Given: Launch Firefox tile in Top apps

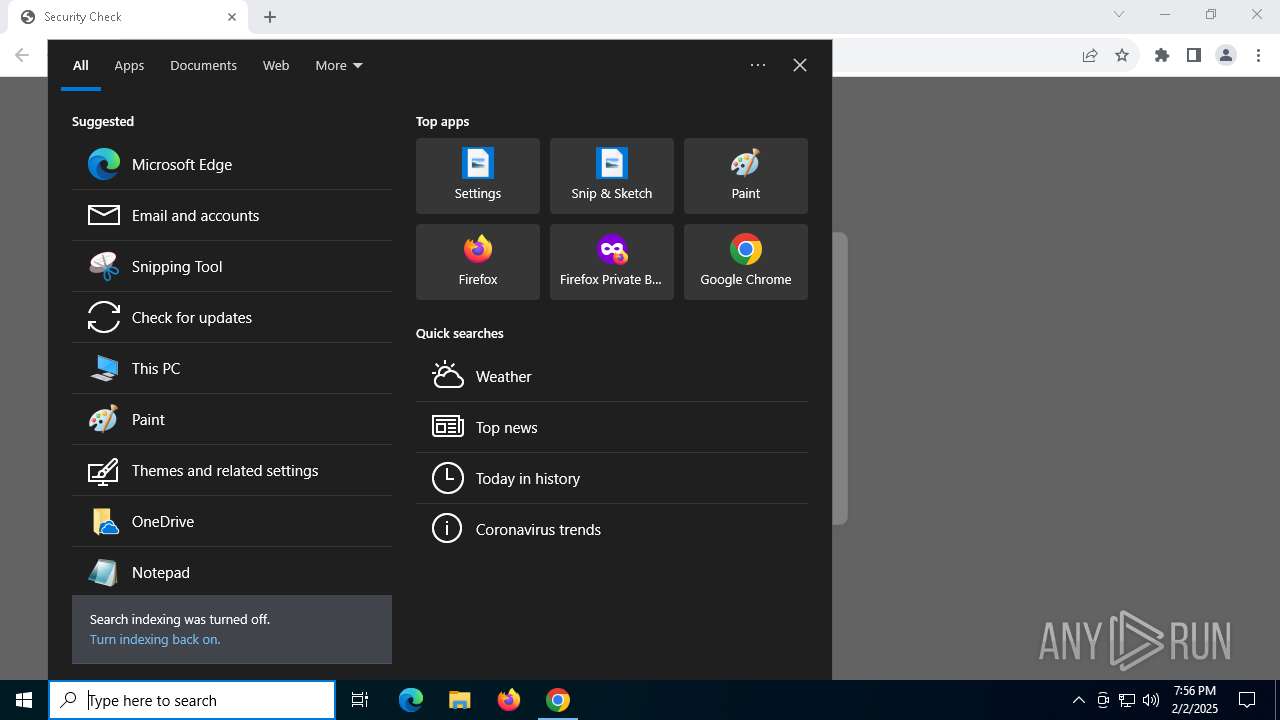Looking at the screenshot, I should tap(478, 262).
